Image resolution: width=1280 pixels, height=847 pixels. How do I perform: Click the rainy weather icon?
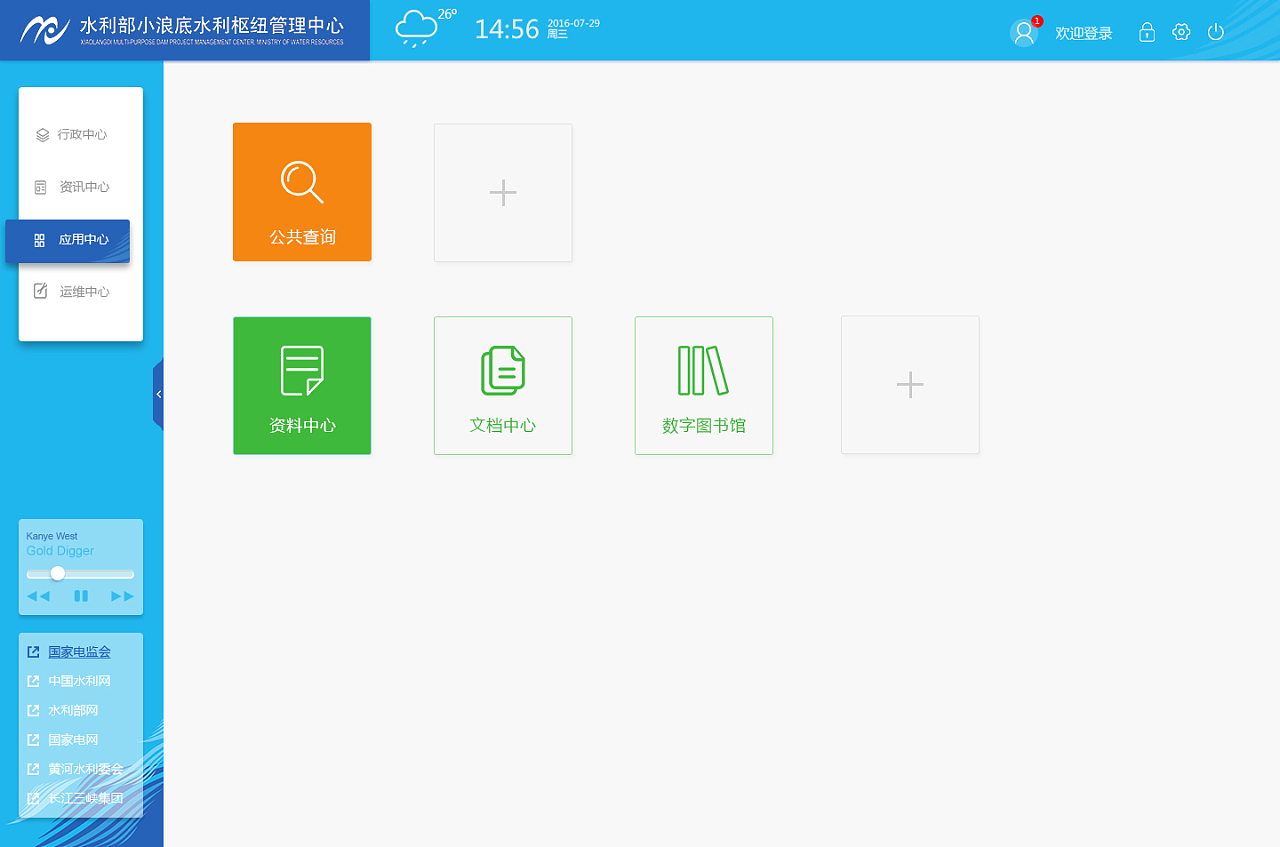click(416, 30)
